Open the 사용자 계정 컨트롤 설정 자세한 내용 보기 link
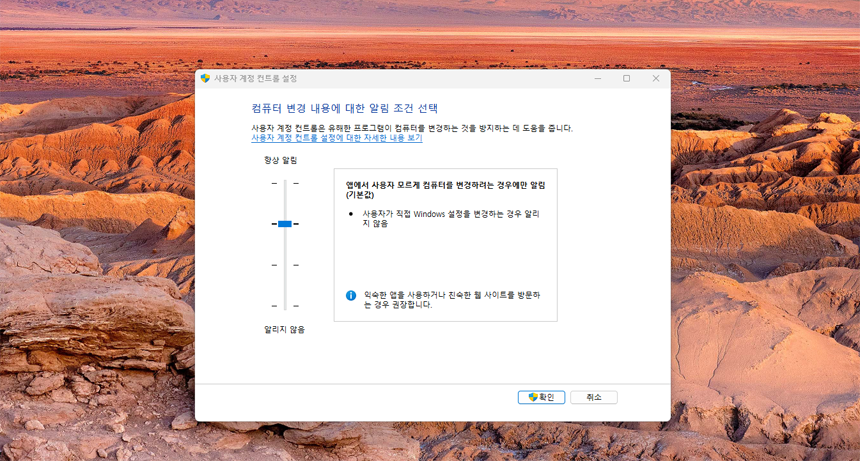 pos(337,138)
